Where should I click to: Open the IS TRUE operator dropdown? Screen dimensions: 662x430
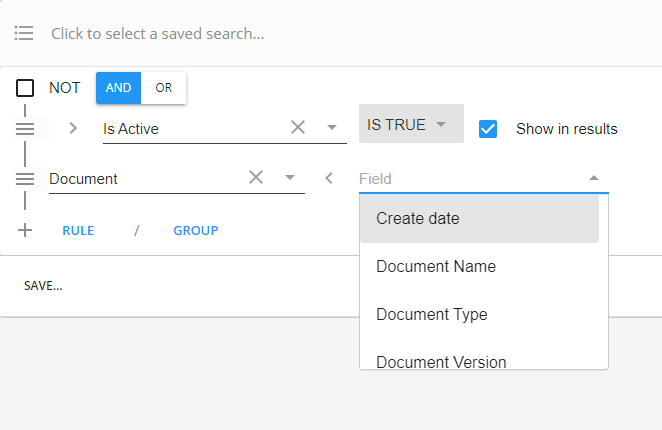(x=411, y=125)
